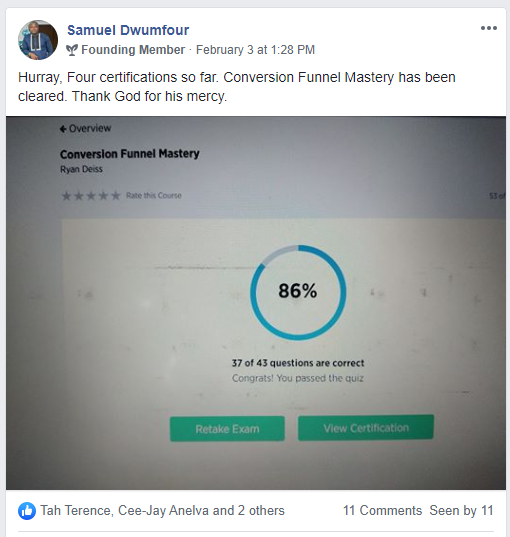Click the second rating star
The width and height of the screenshot is (510, 537).
[x=79, y=196]
